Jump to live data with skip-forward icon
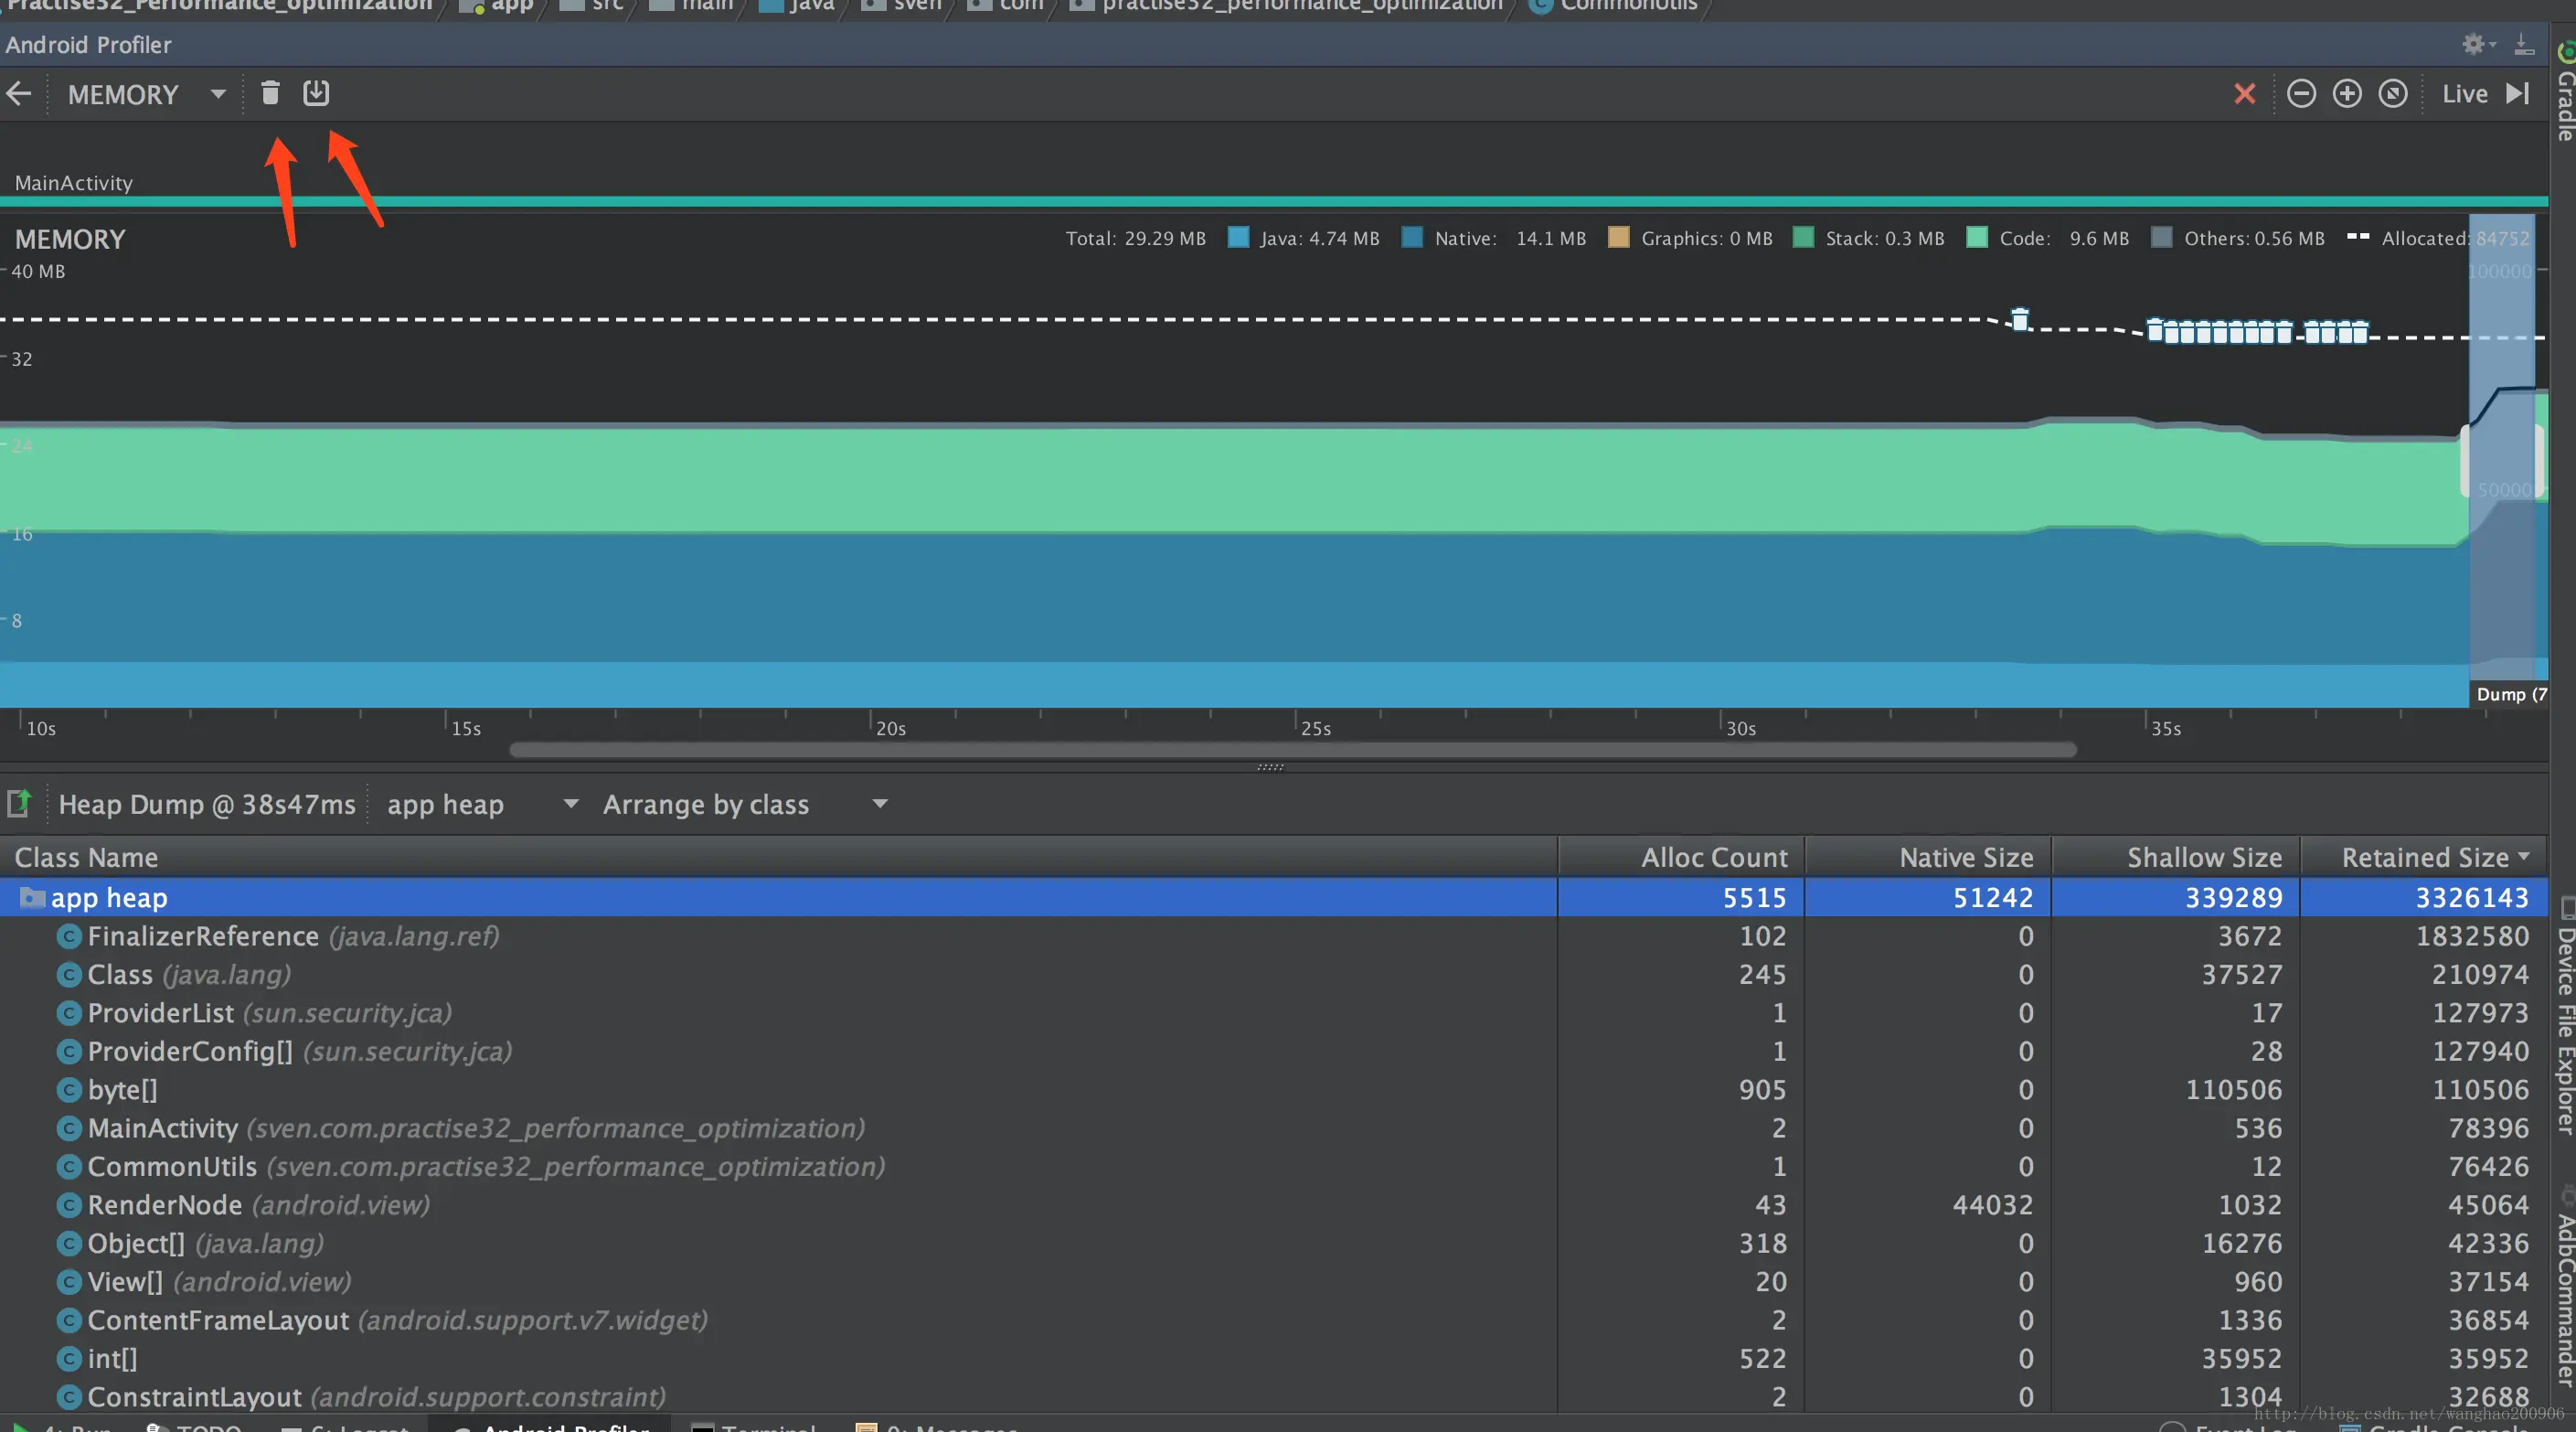 click(2518, 94)
